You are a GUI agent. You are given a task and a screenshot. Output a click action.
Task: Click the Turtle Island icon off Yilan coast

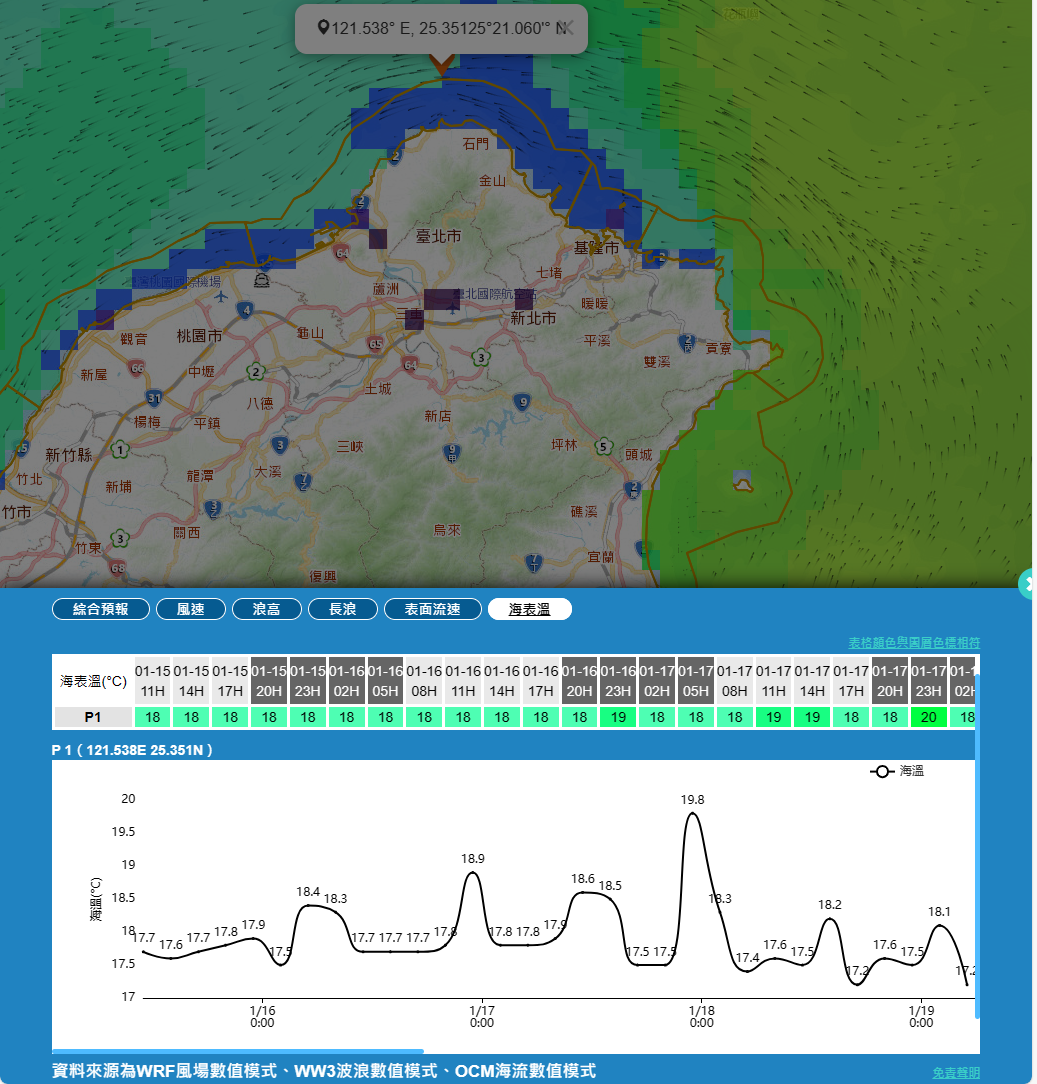(x=742, y=482)
